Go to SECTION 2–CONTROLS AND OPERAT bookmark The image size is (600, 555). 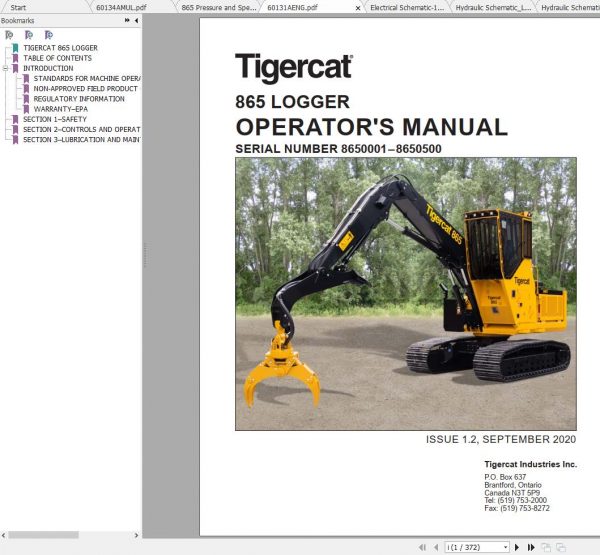pos(82,129)
